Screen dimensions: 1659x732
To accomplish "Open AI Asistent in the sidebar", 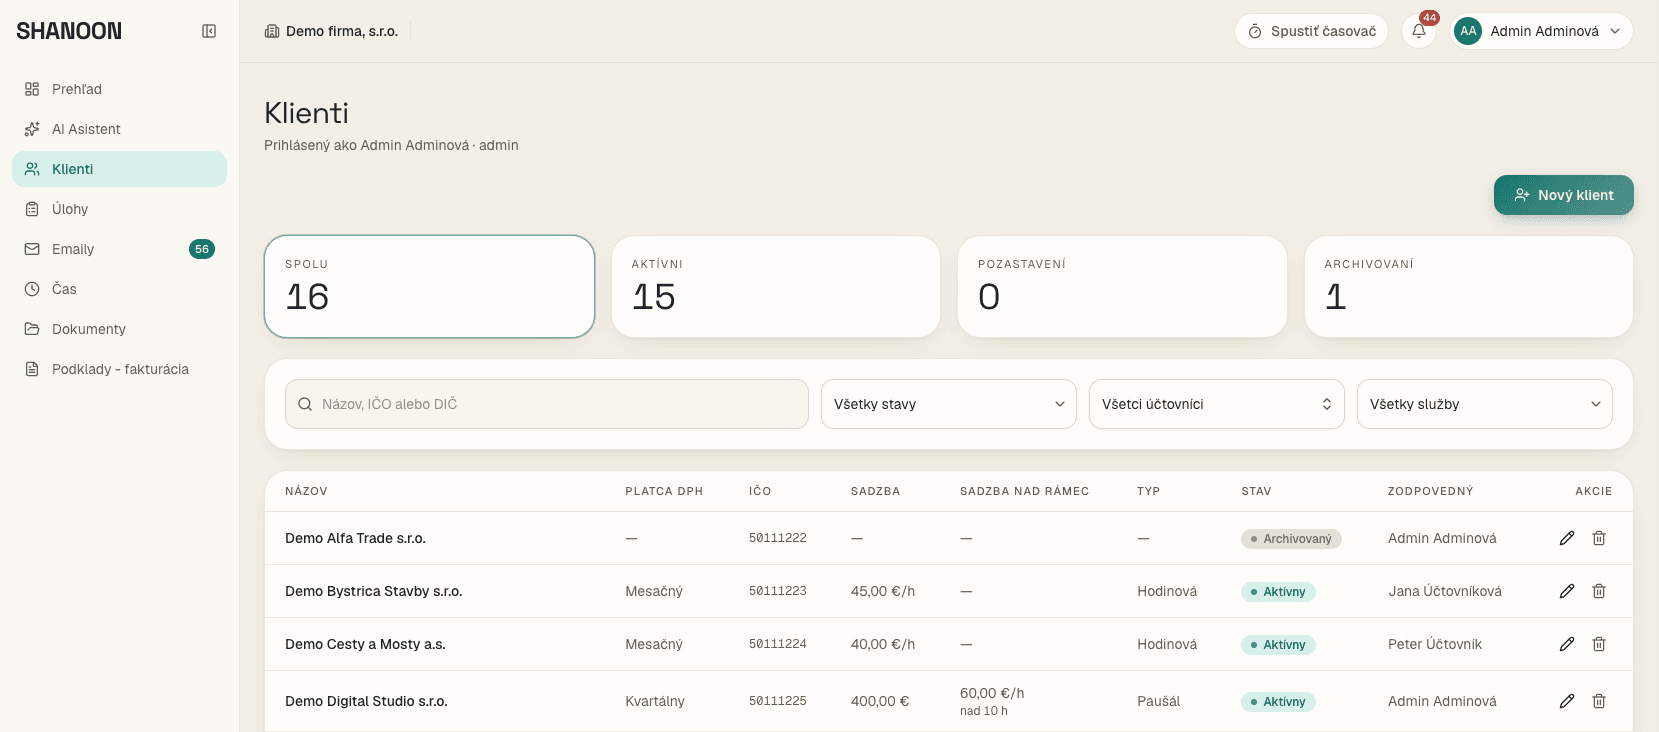I will [x=120, y=129].
